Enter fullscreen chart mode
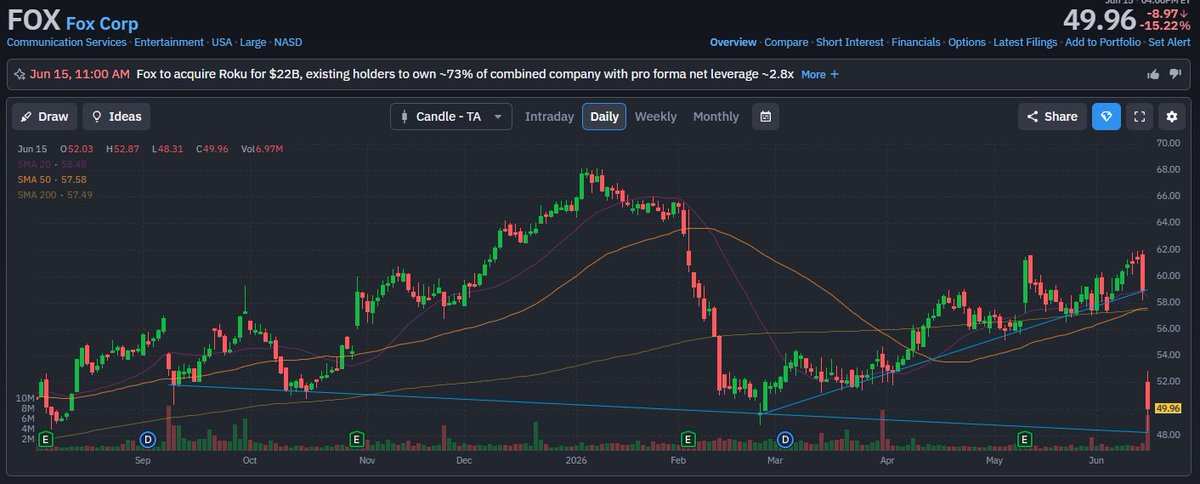Image resolution: width=1200 pixels, height=484 pixels. (x=1139, y=116)
